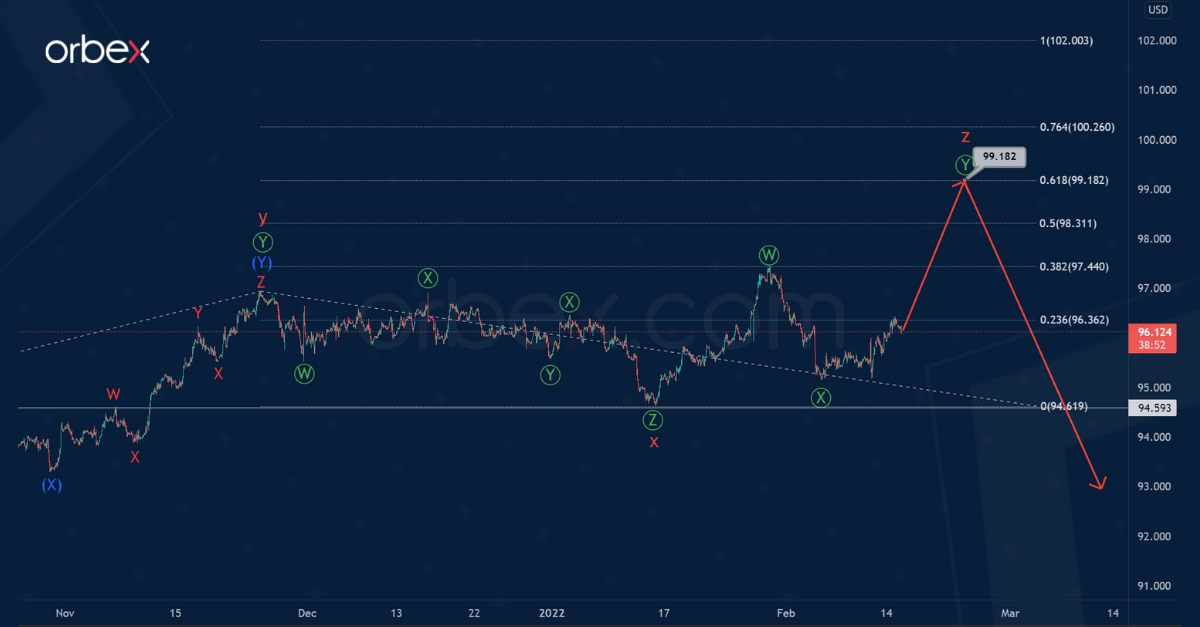The image size is (1200, 627).
Task: Select red z label above 99.182 target
Action: tap(965, 137)
